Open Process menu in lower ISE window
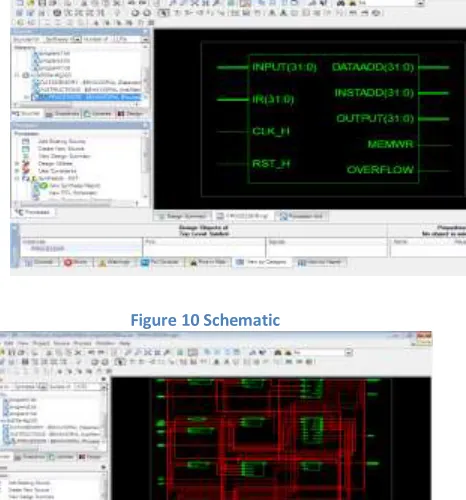Viewport: 466px width, 500px height. point(82,343)
